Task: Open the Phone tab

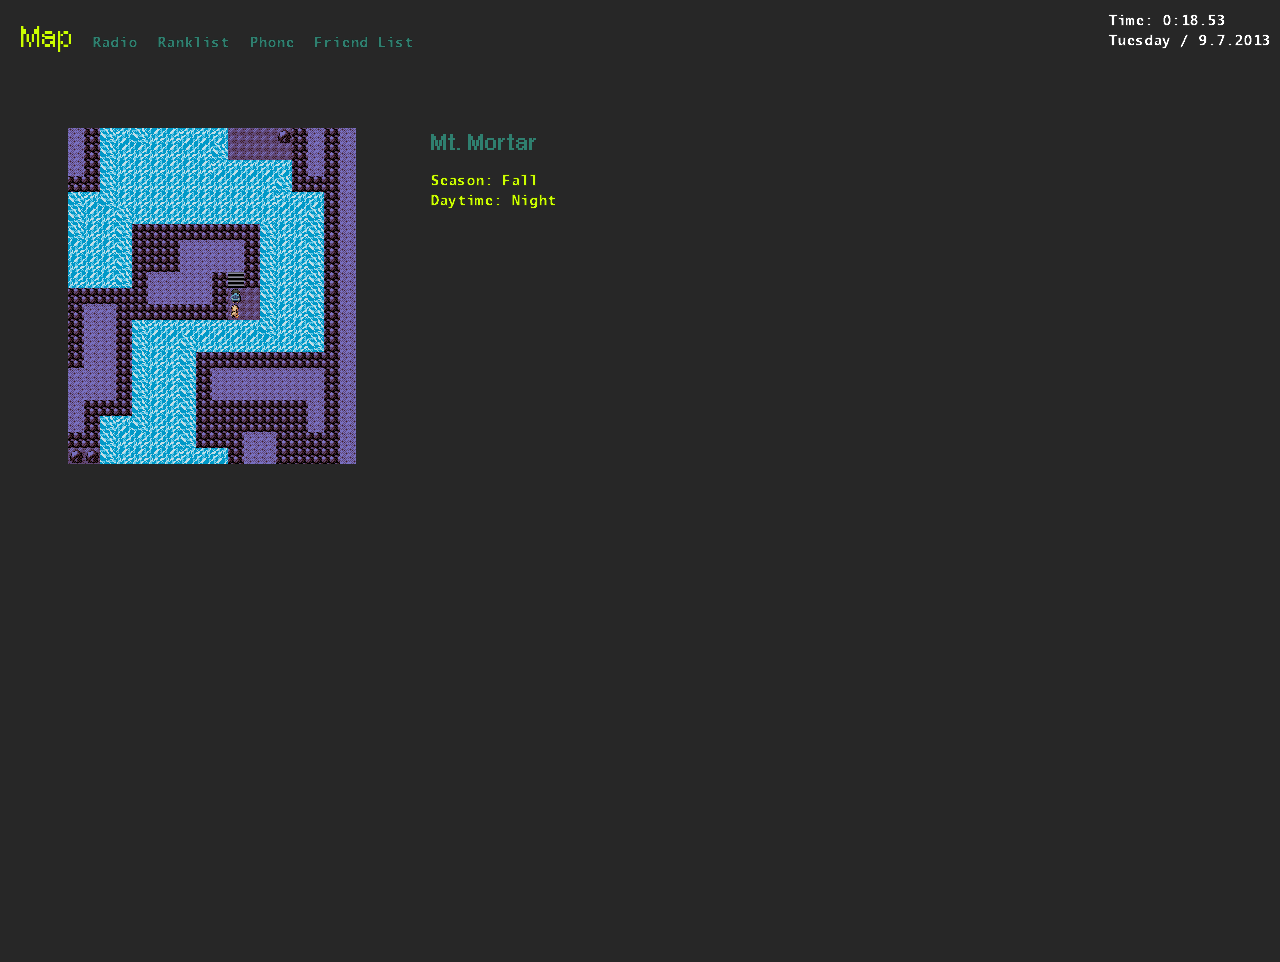Action: [272, 42]
